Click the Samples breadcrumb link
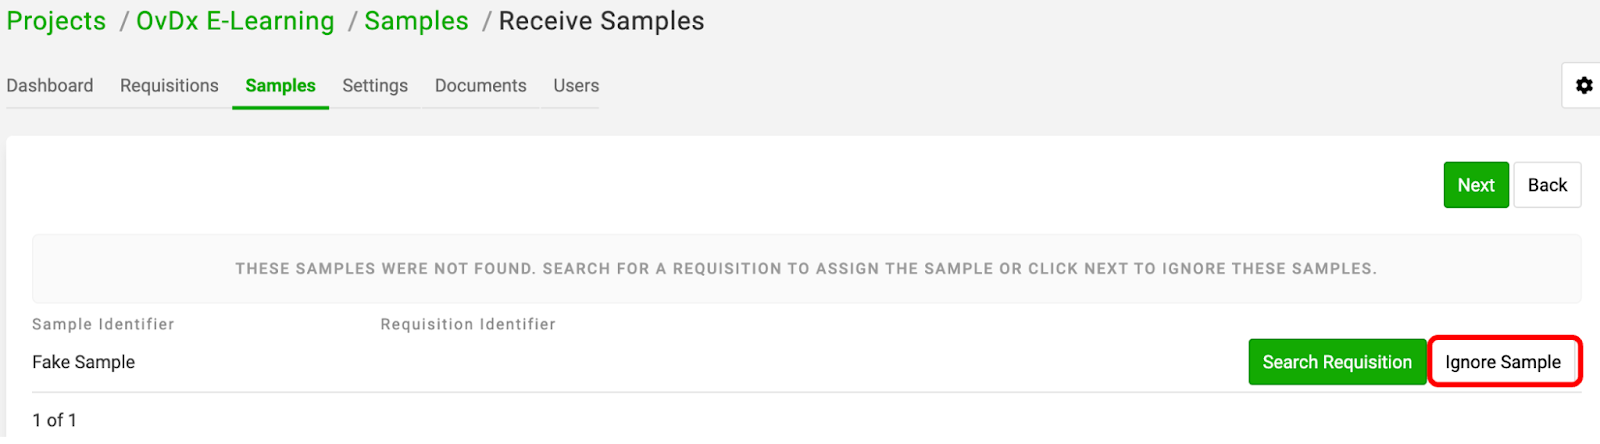The image size is (1600, 444). click(x=416, y=21)
